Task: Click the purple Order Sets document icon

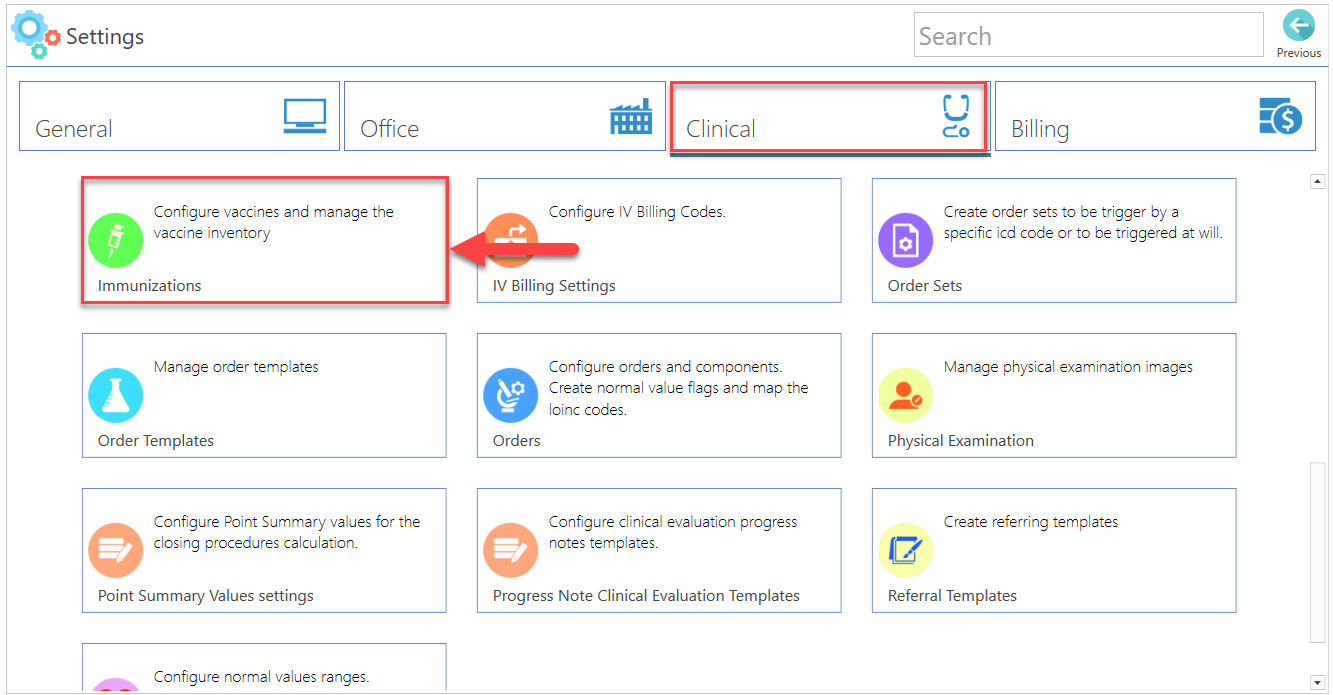Action: coord(906,240)
